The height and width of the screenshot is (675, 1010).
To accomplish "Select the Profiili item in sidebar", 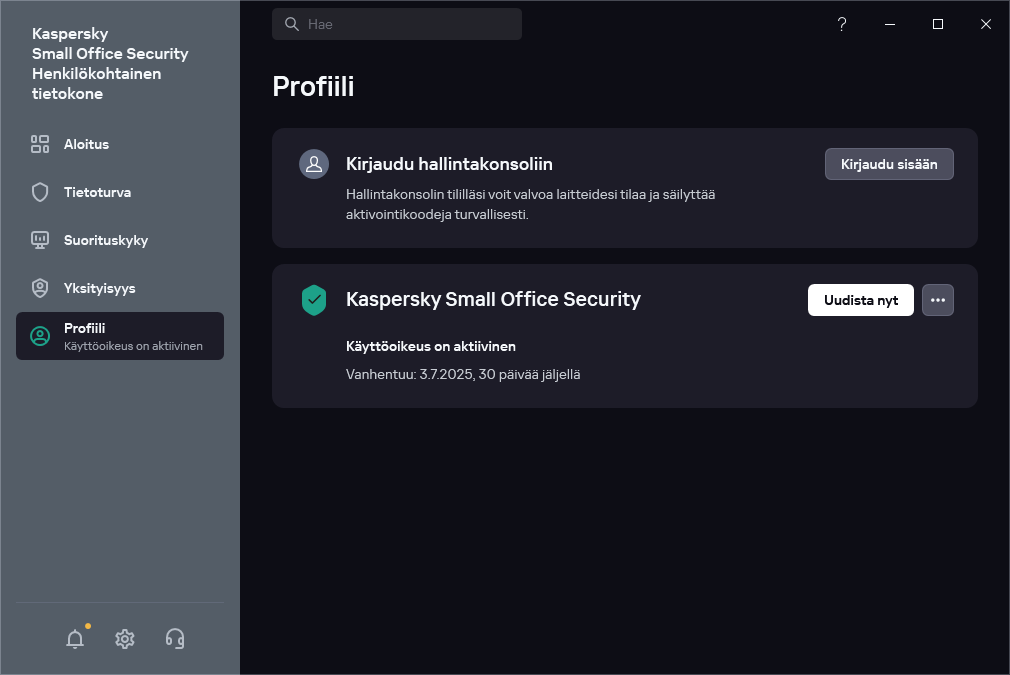I will point(120,336).
